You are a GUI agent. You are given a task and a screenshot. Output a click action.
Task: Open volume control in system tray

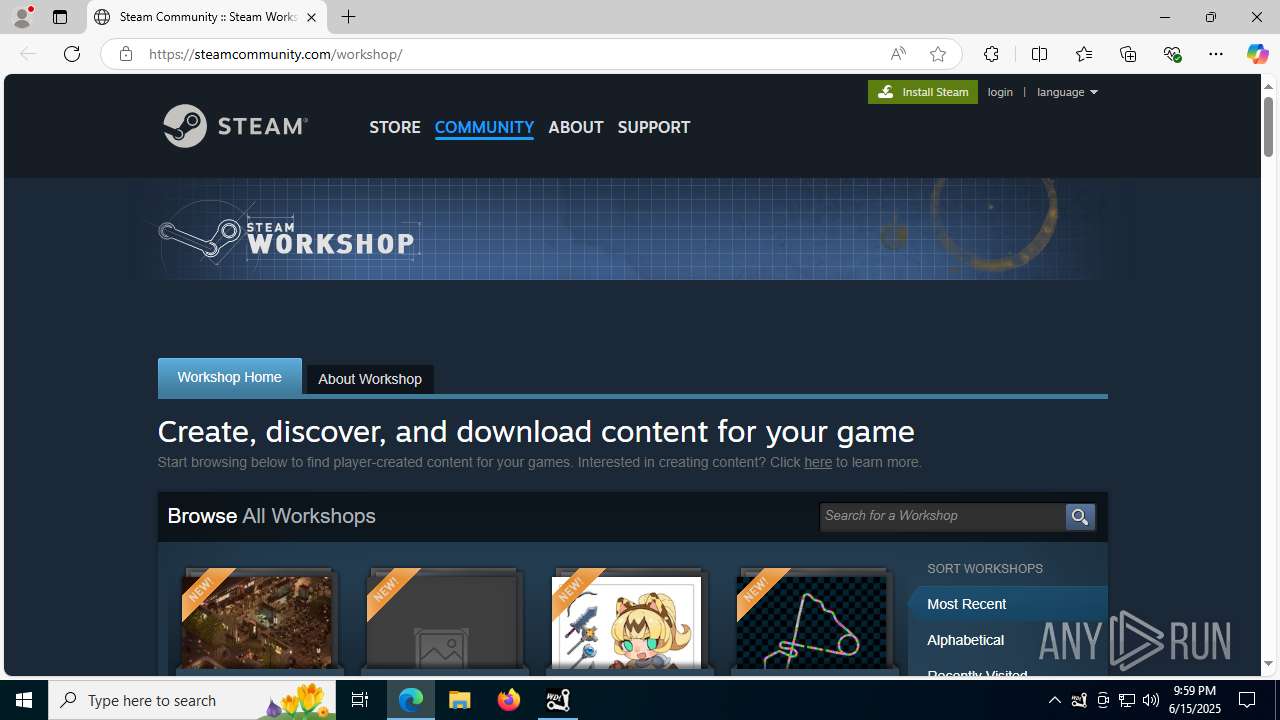point(1150,700)
